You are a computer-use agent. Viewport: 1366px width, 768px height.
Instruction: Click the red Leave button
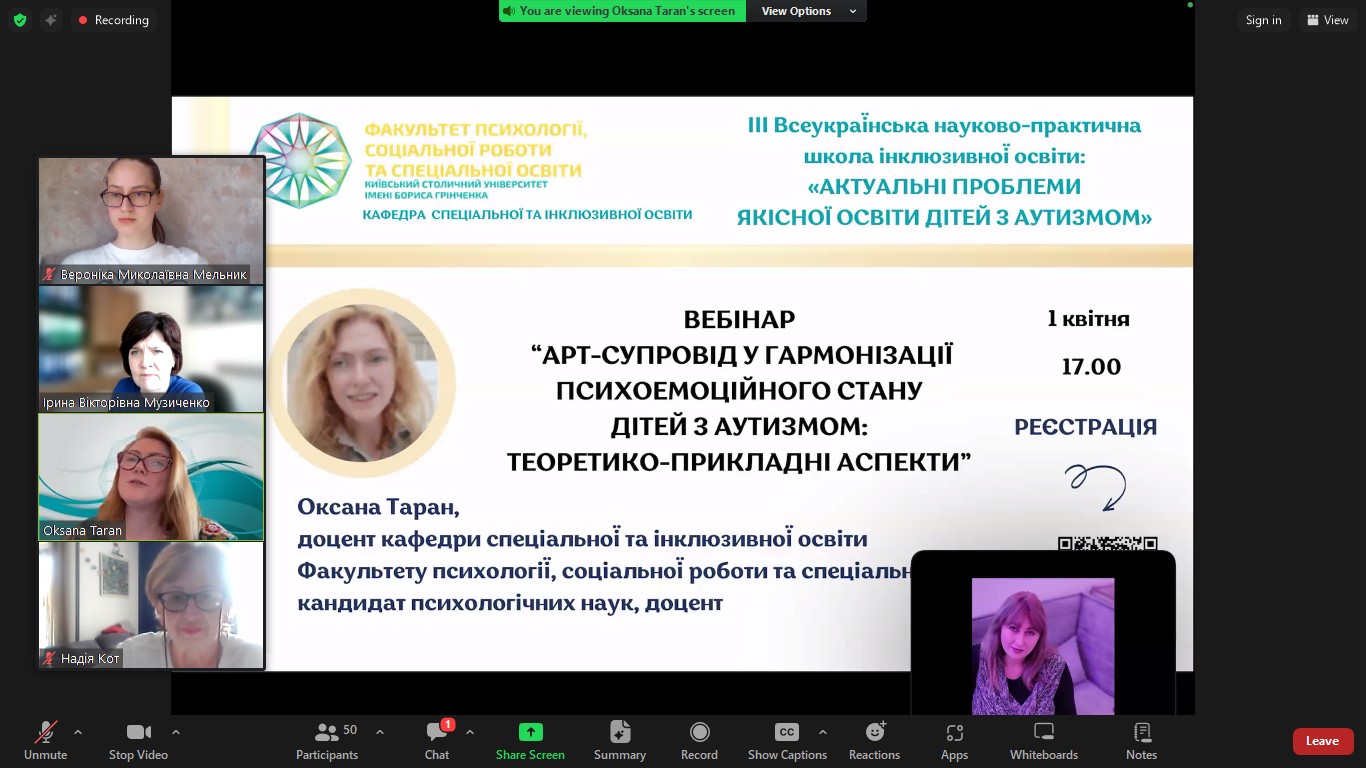click(x=1322, y=741)
